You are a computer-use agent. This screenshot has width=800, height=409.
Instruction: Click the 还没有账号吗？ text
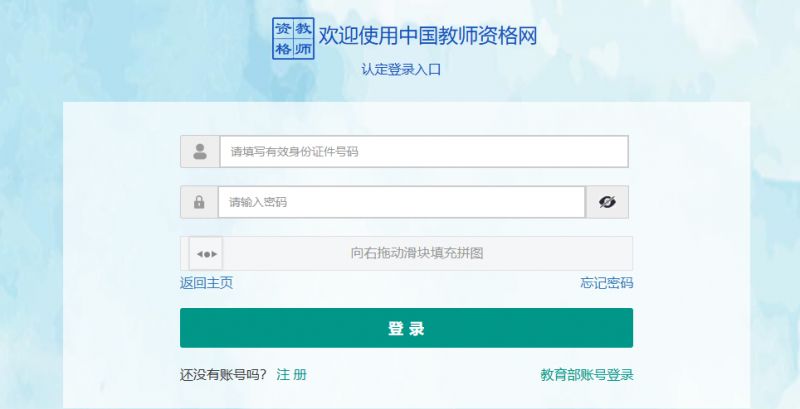tap(223, 375)
